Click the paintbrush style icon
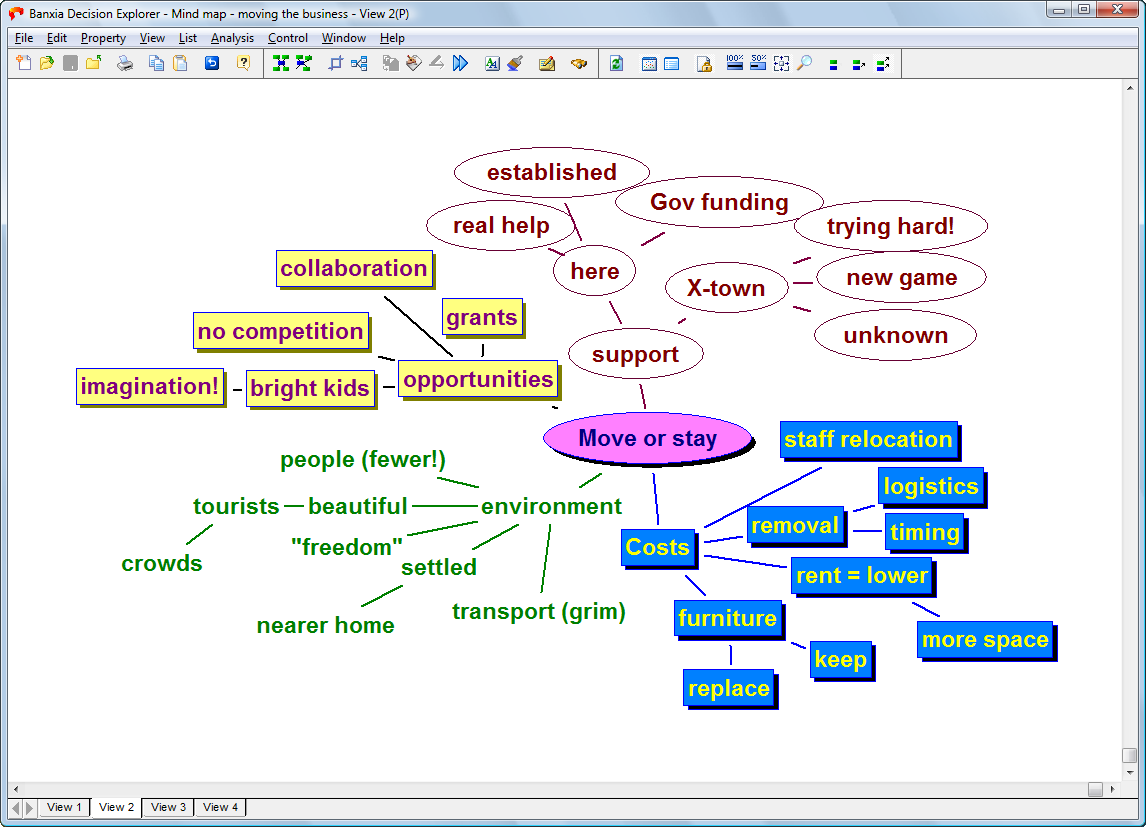 pyautogui.click(x=515, y=63)
